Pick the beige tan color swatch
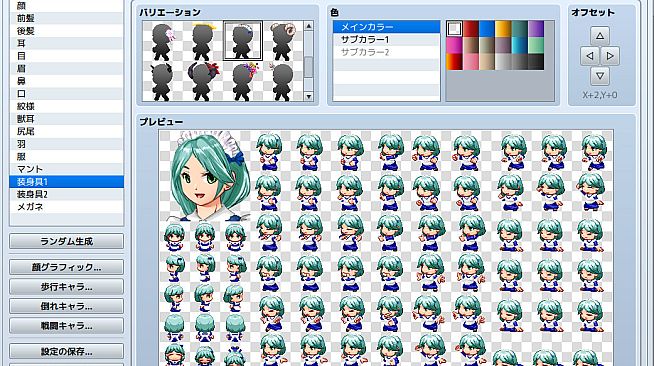654x366 pixels. [487, 62]
